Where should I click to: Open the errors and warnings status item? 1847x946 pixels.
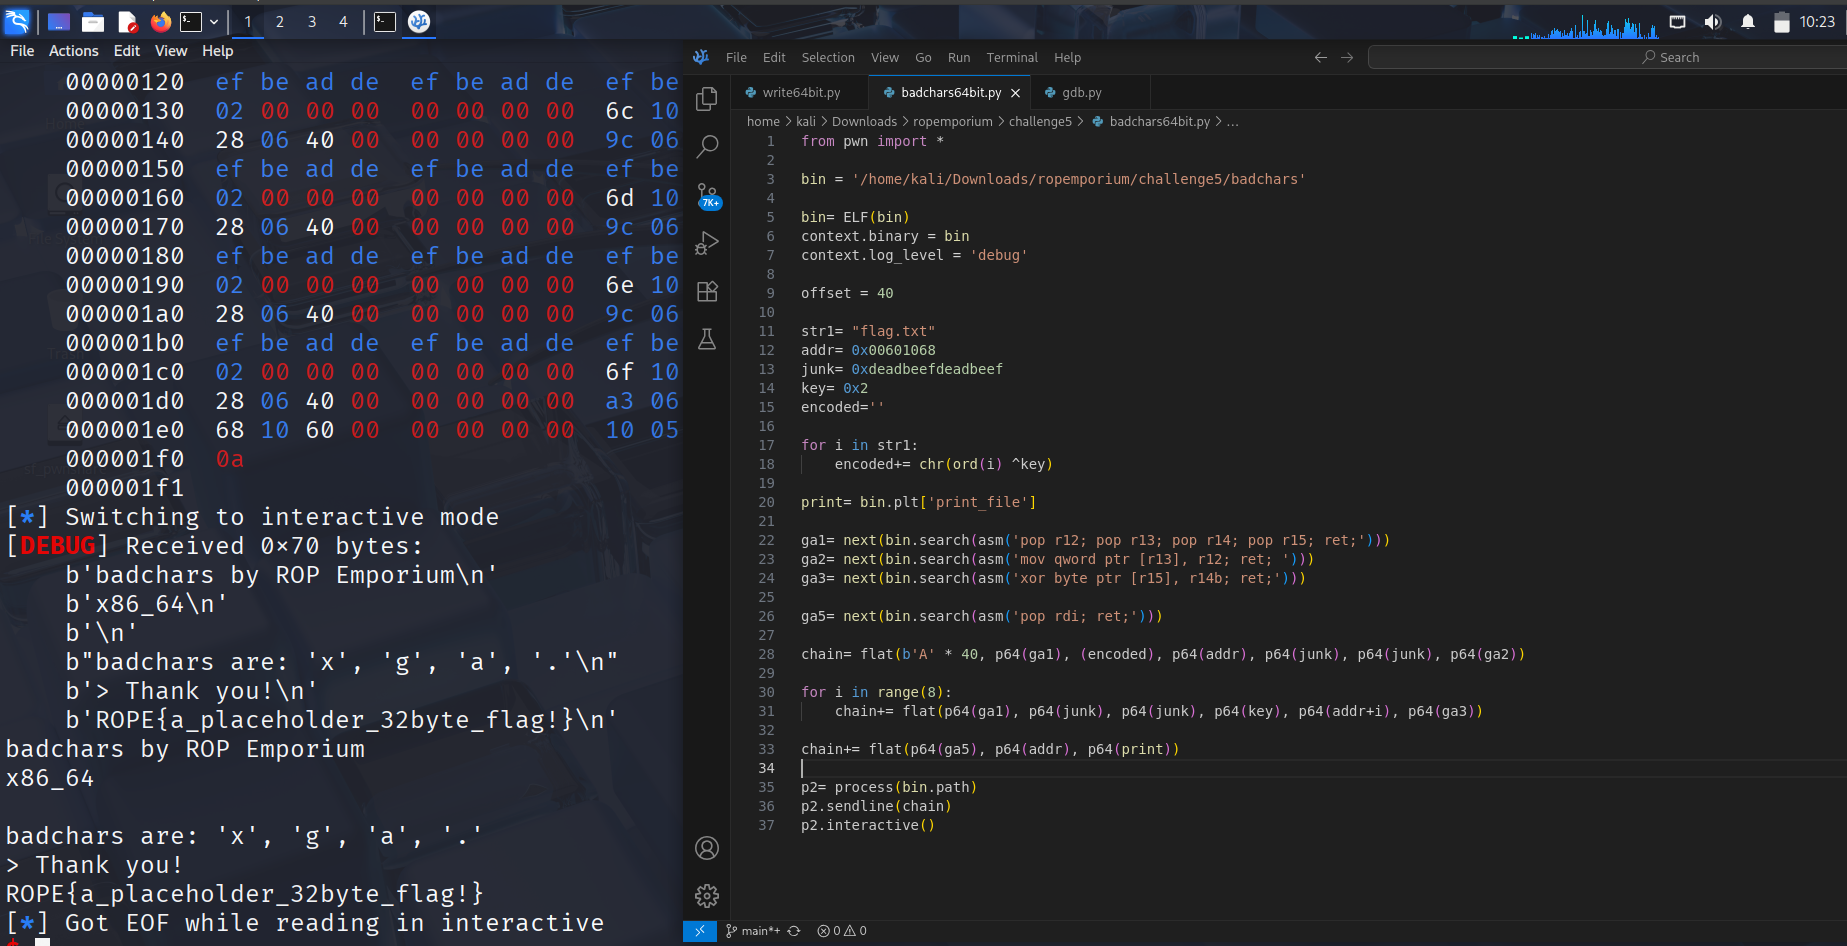point(842,931)
